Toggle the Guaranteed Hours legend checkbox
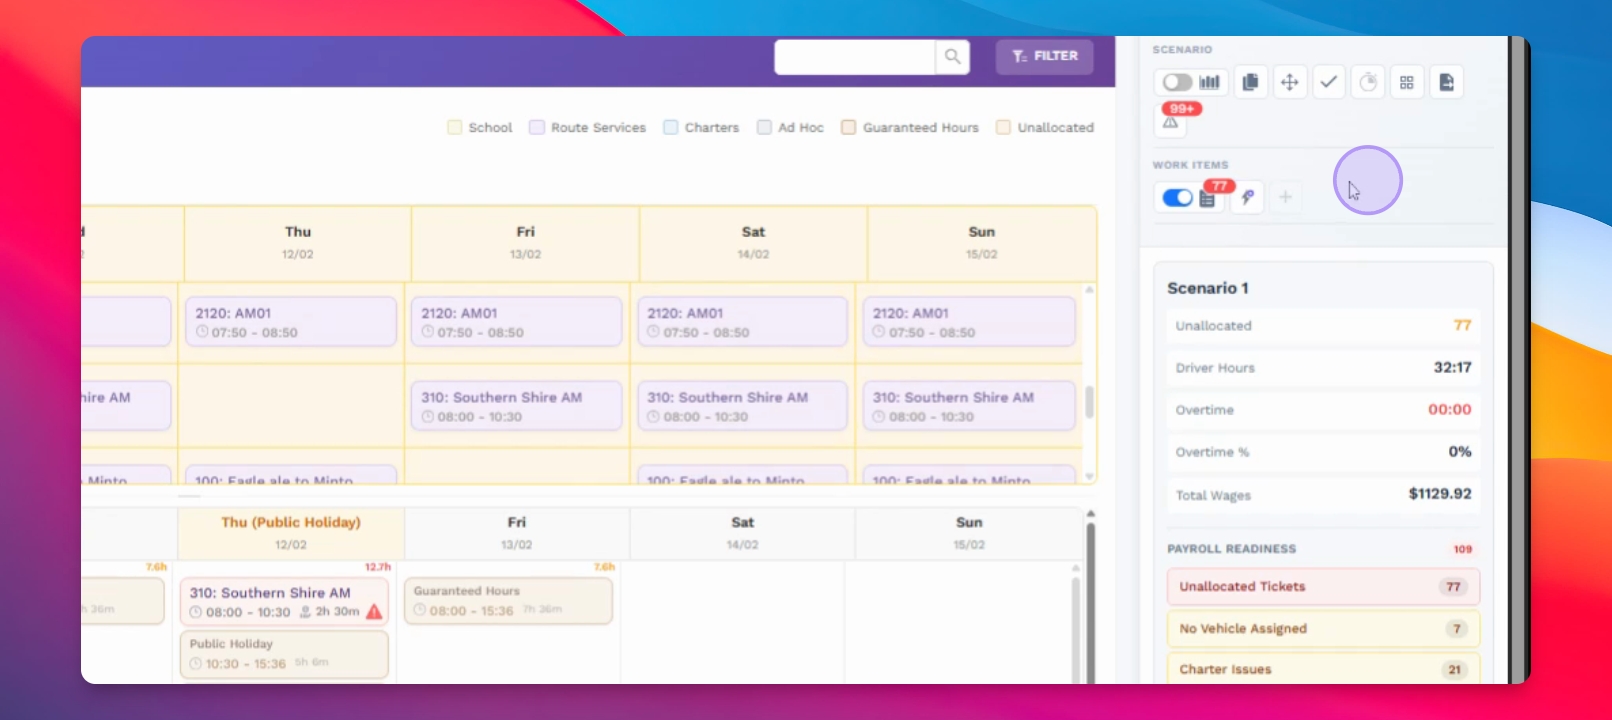 (849, 127)
